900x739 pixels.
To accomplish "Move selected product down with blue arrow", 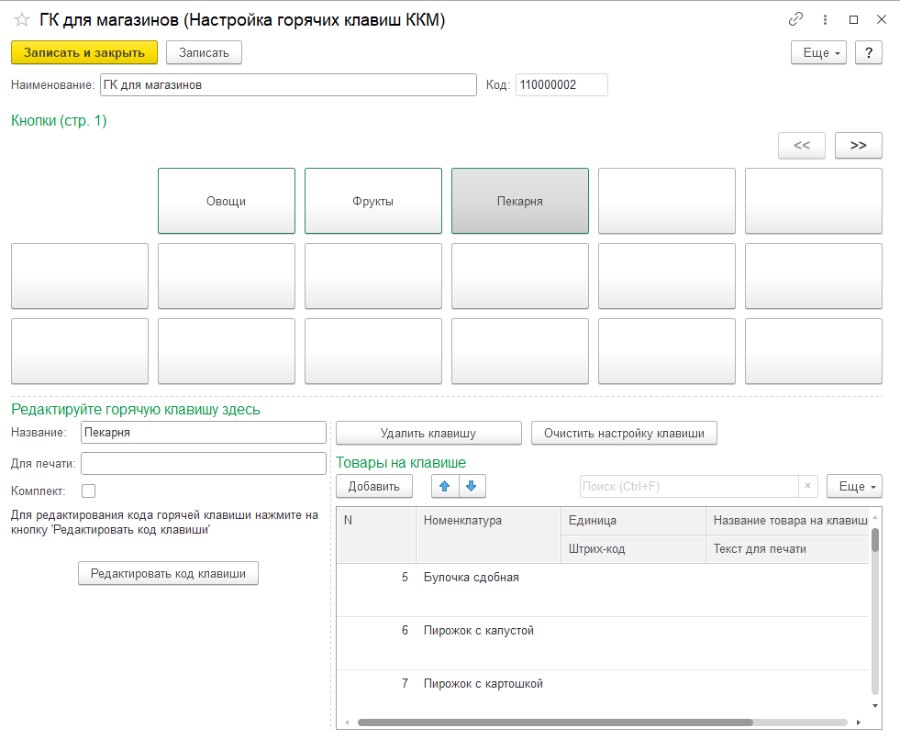I will (471, 487).
